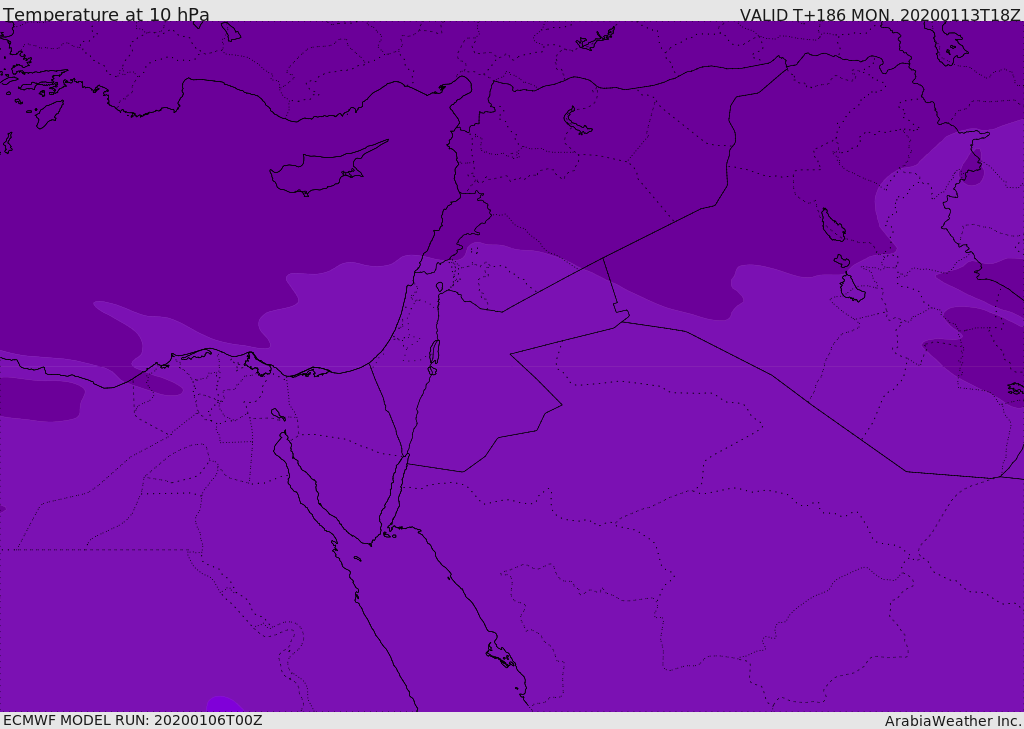Click the 'Temperature at 10 hPa' title text
Viewport: 1024px width, 729px height.
(106, 14)
